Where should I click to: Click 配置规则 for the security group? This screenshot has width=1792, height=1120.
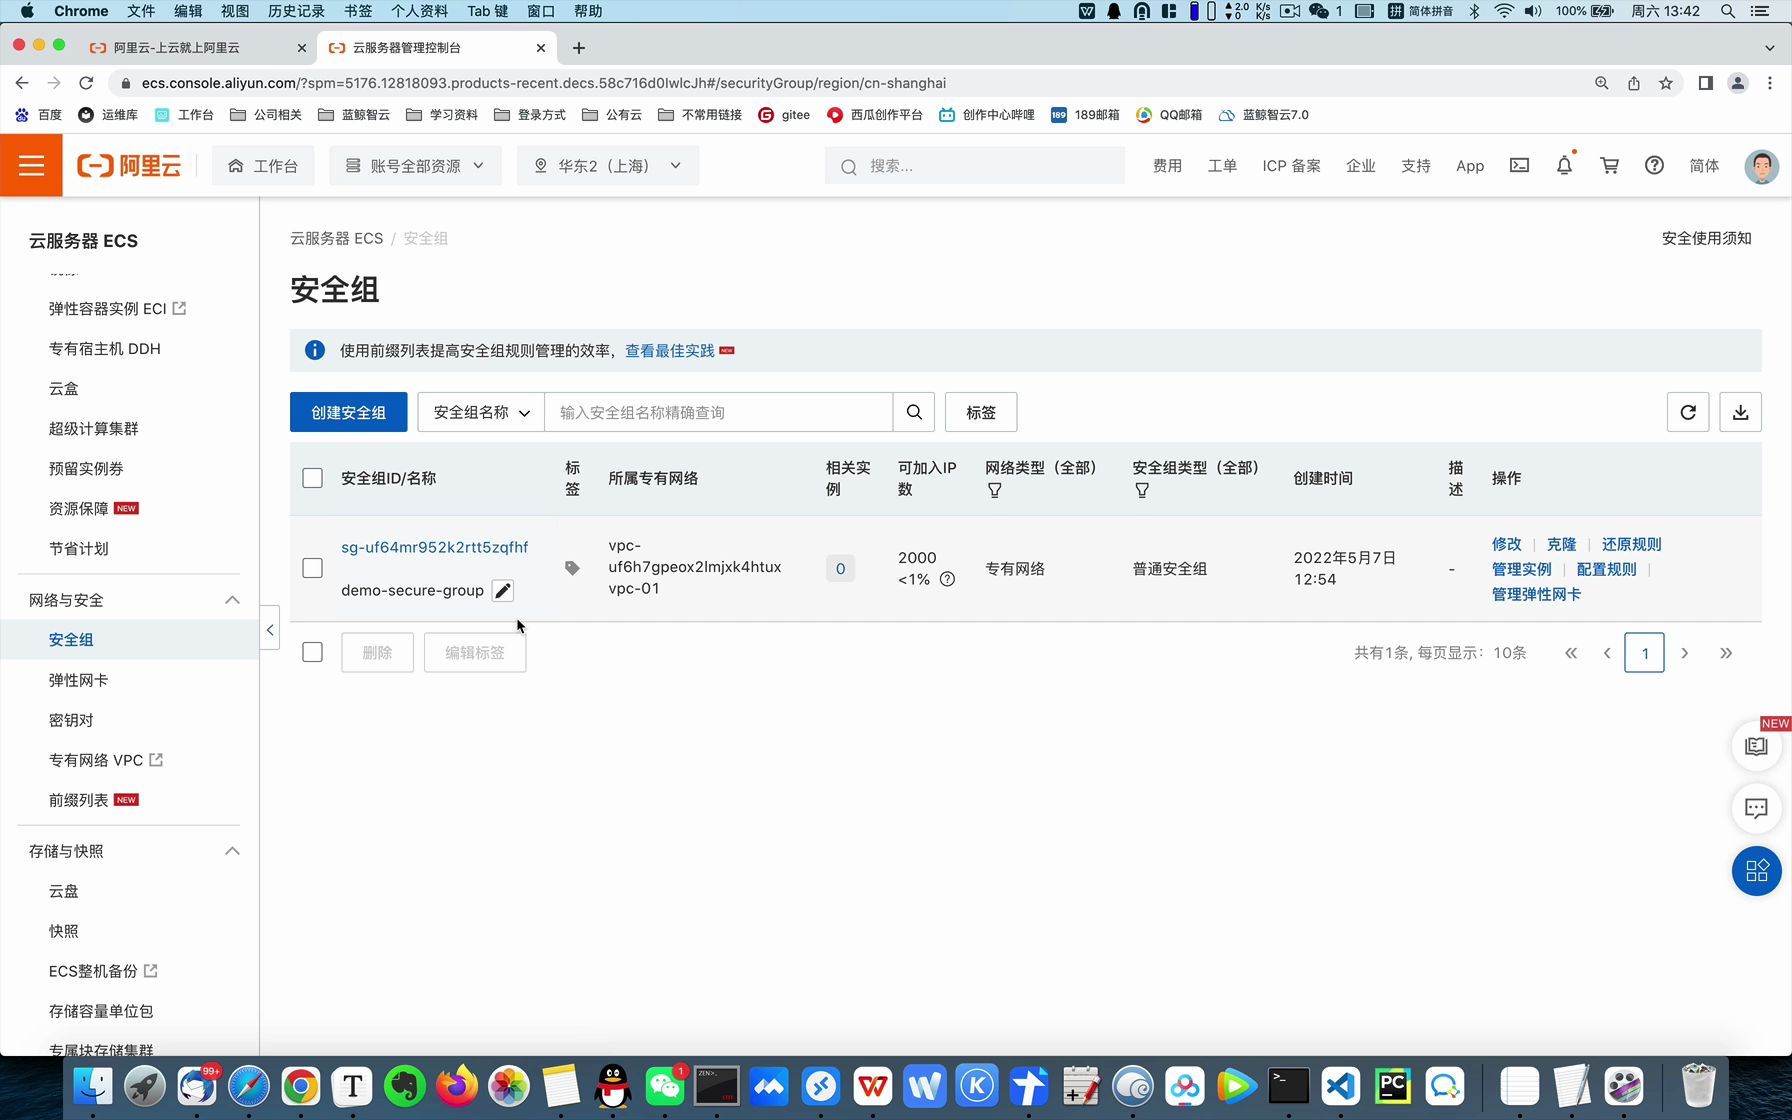1606,569
